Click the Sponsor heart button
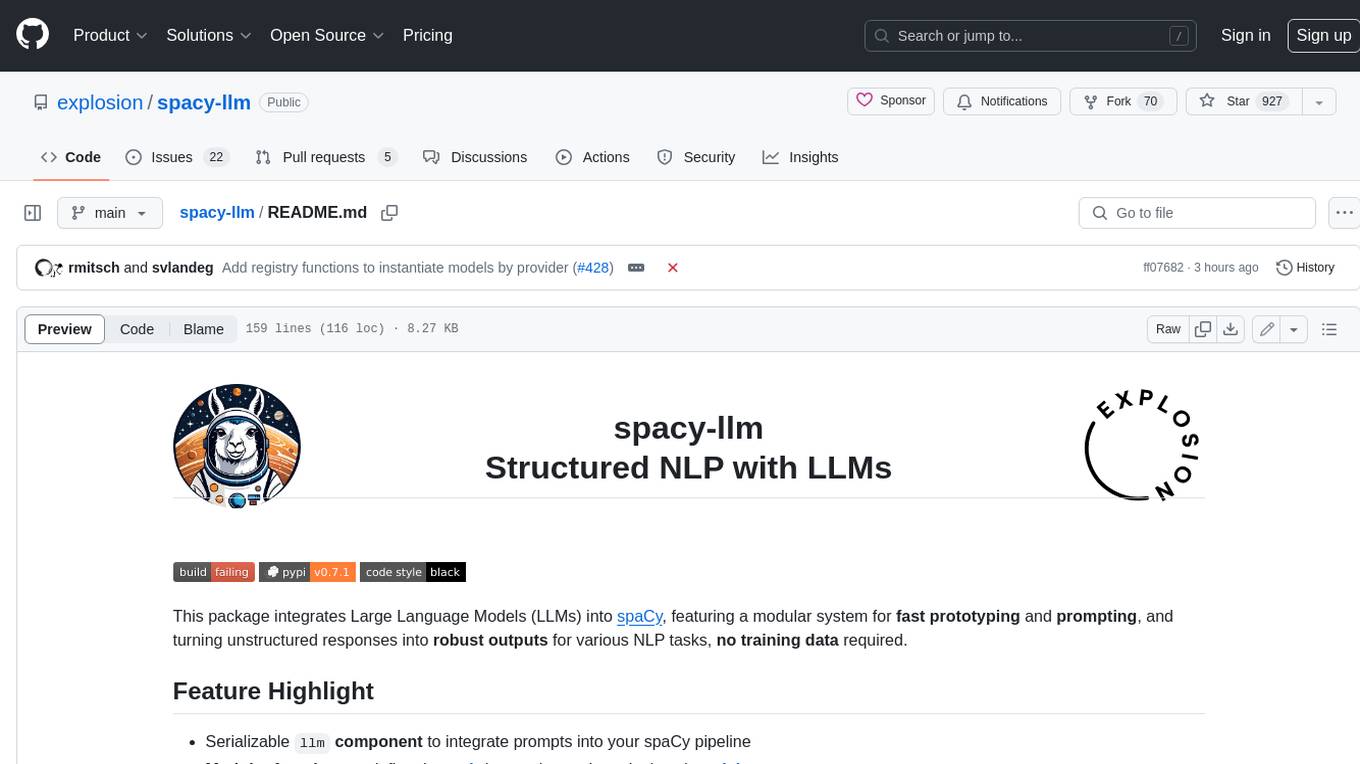The height and width of the screenshot is (764, 1360). click(891, 101)
